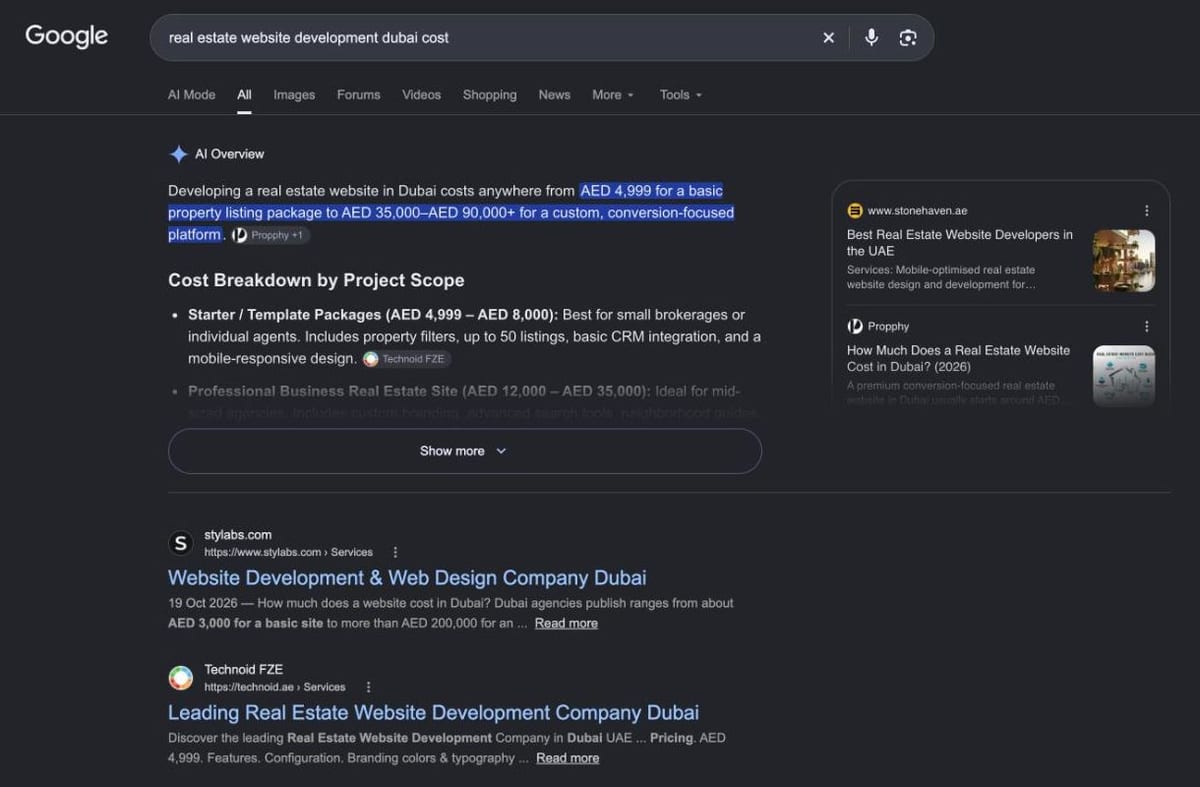Screen dimensions: 1200x787
Task: Open the Propphy +1 source chip
Action: pos(270,235)
